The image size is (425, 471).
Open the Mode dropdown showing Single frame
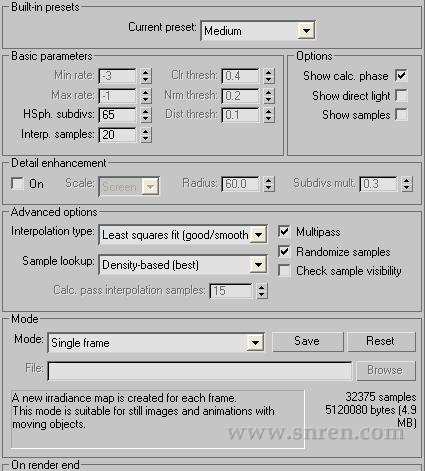[x=156, y=343]
